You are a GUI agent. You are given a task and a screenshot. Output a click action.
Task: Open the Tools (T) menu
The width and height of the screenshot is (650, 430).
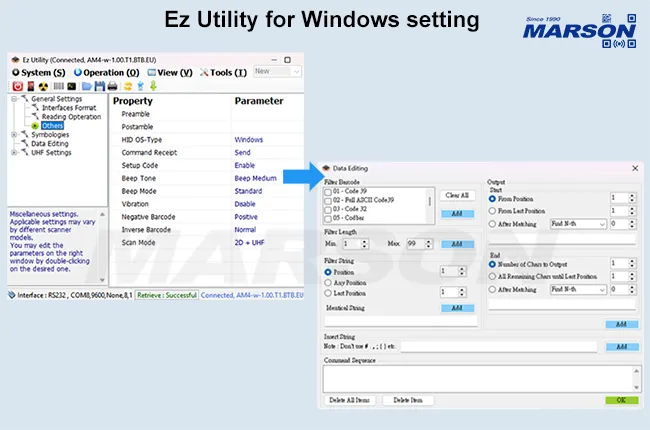click(x=223, y=73)
